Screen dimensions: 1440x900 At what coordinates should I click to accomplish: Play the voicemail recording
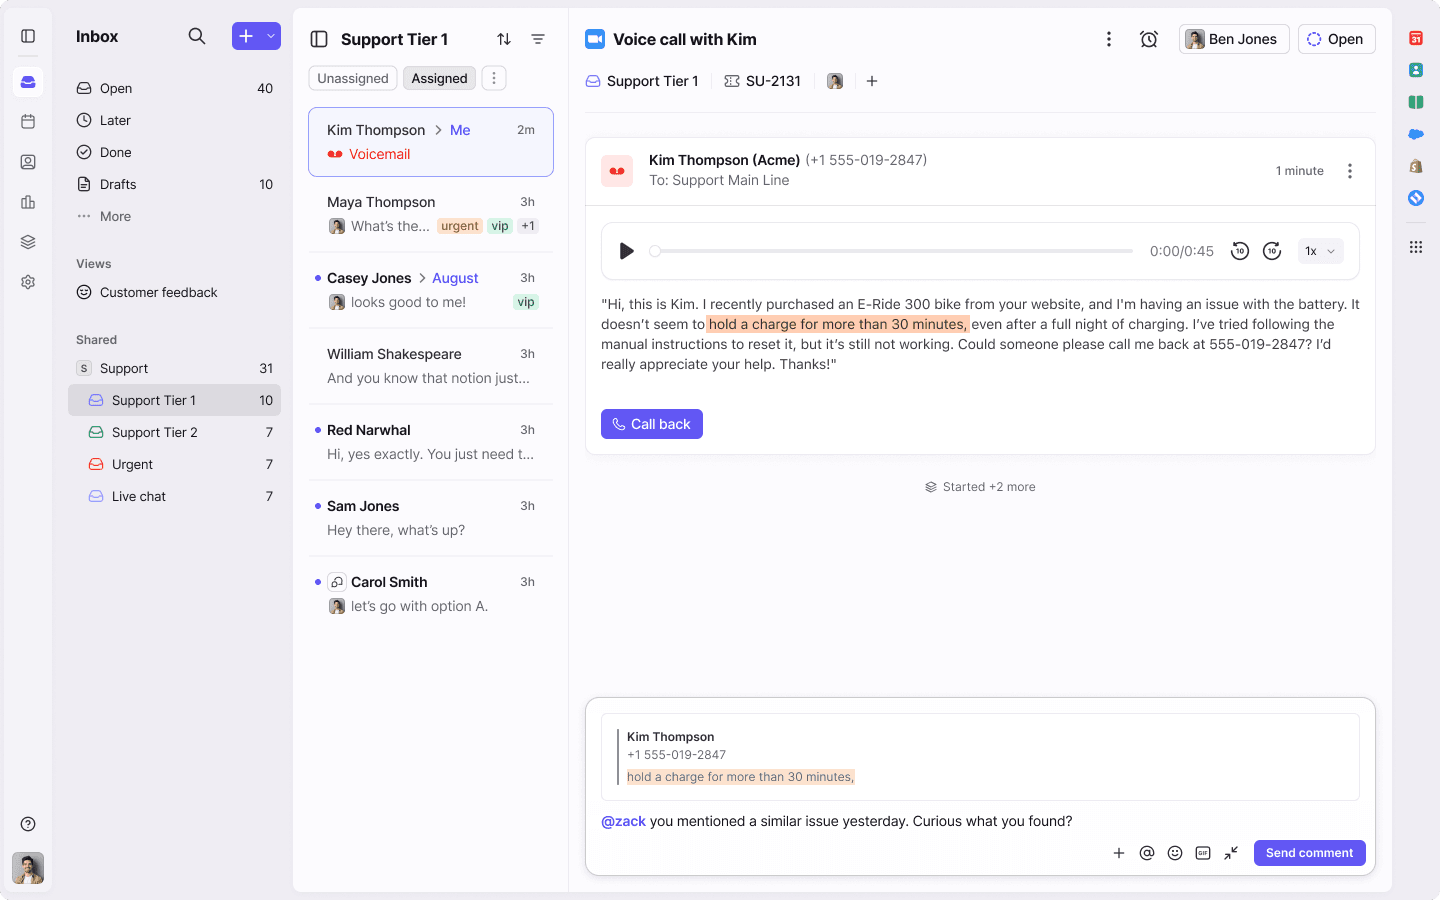click(627, 251)
